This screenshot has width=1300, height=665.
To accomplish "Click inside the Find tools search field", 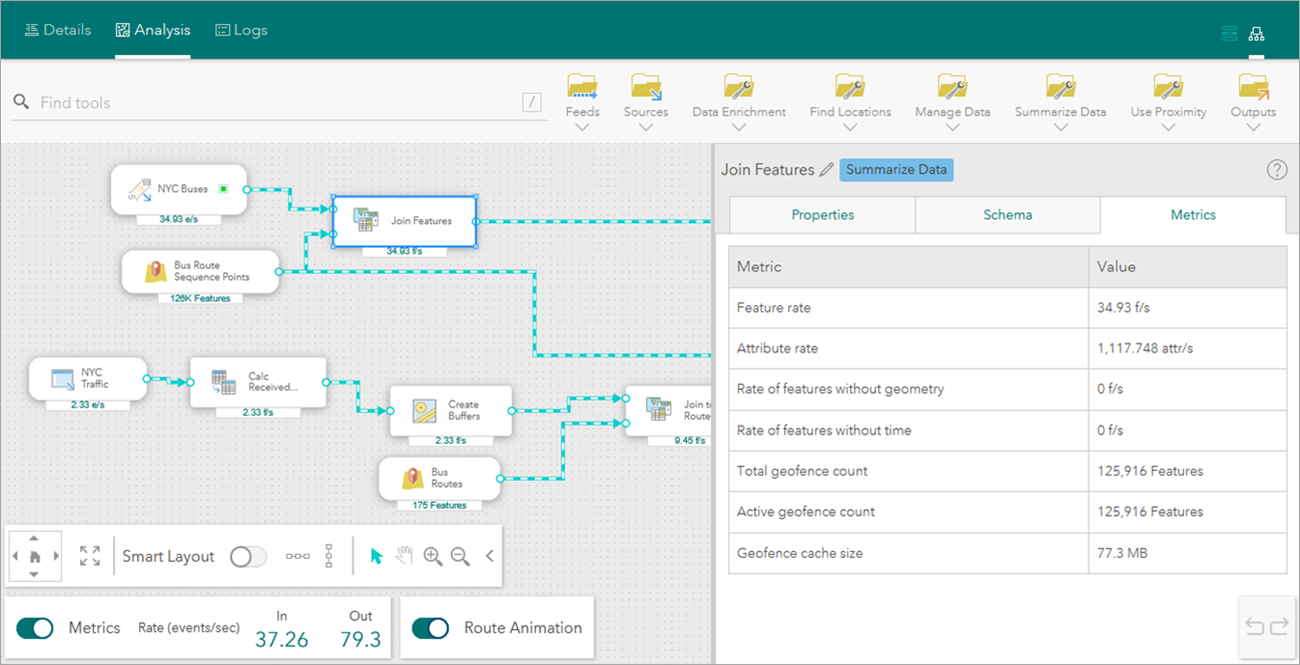I will 200,102.
